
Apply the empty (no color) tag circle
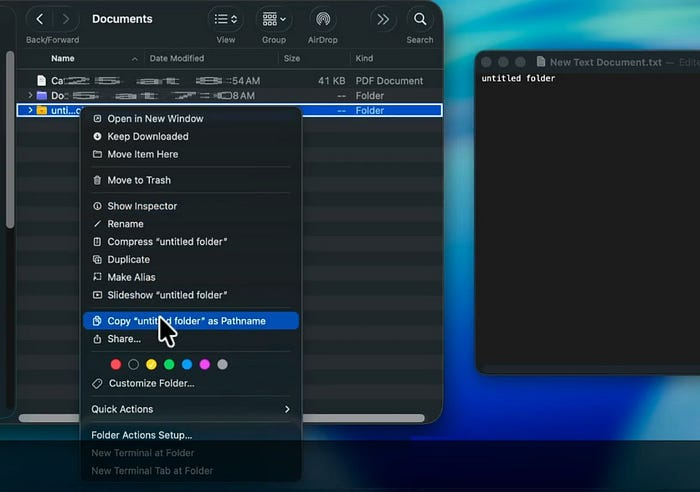click(x=133, y=364)
